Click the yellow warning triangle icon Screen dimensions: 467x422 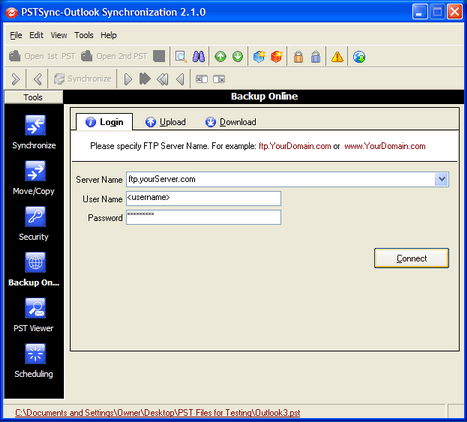click(x=337, y=56)
